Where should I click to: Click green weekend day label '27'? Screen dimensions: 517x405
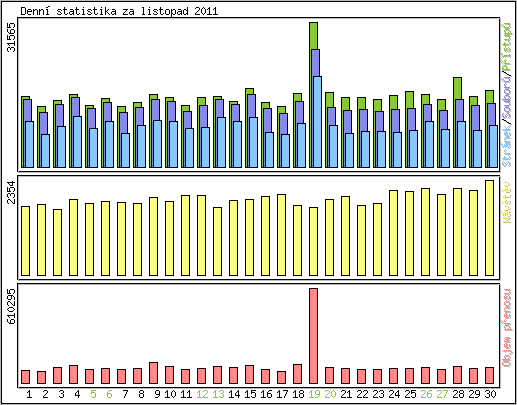click(442, 394)
